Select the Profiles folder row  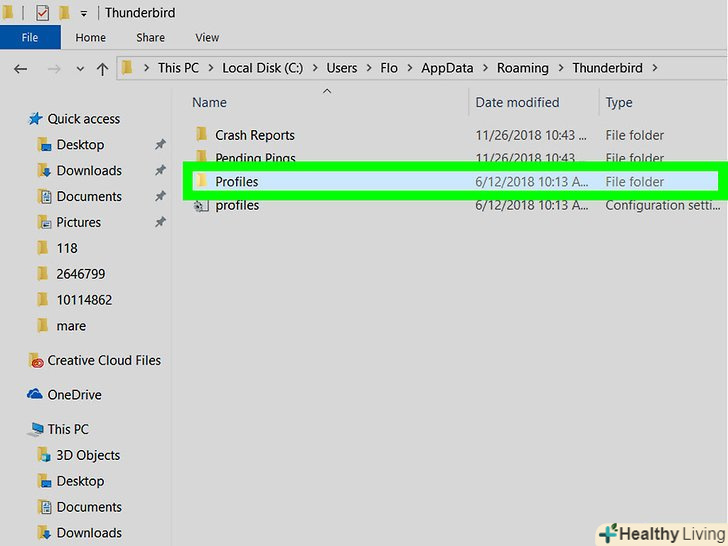coord(455,182)
